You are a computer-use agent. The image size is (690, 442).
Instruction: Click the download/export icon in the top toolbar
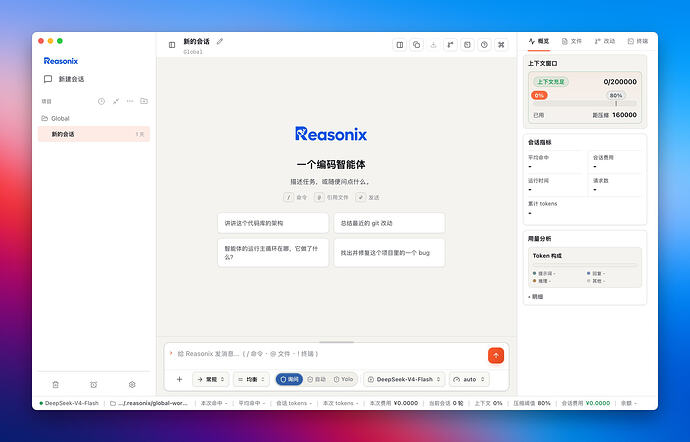coord(433,45)
